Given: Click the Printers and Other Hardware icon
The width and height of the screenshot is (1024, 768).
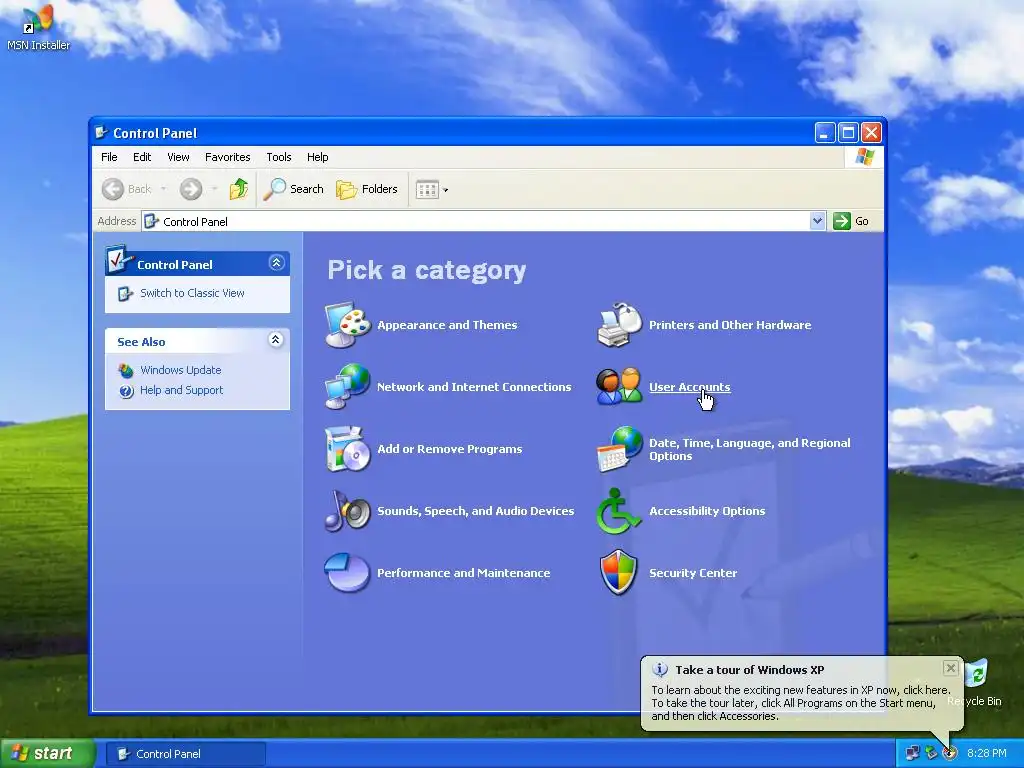Looking at the screenshot, I should tap(619, 325).
